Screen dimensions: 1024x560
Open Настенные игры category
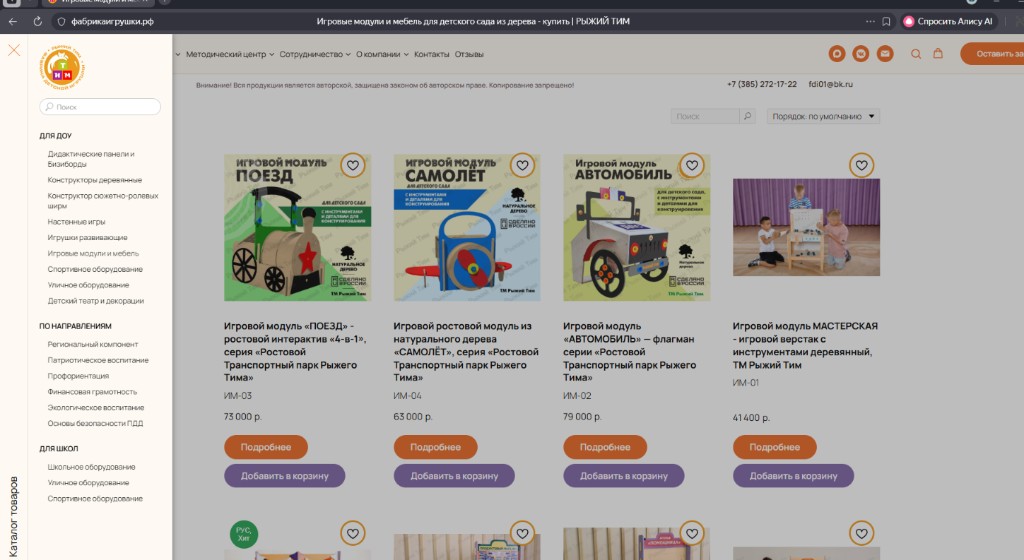click(x=76, y=222)
